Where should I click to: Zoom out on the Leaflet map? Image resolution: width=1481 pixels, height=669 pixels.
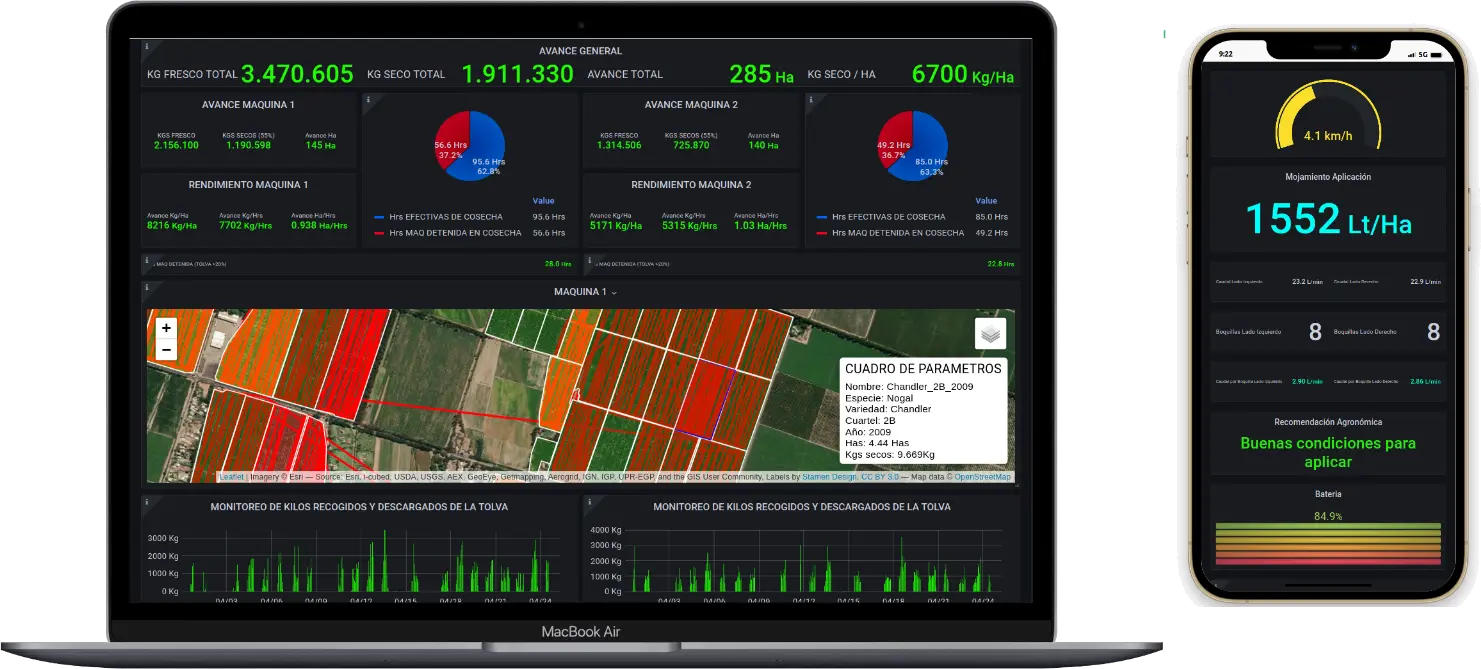coord(166,350)
